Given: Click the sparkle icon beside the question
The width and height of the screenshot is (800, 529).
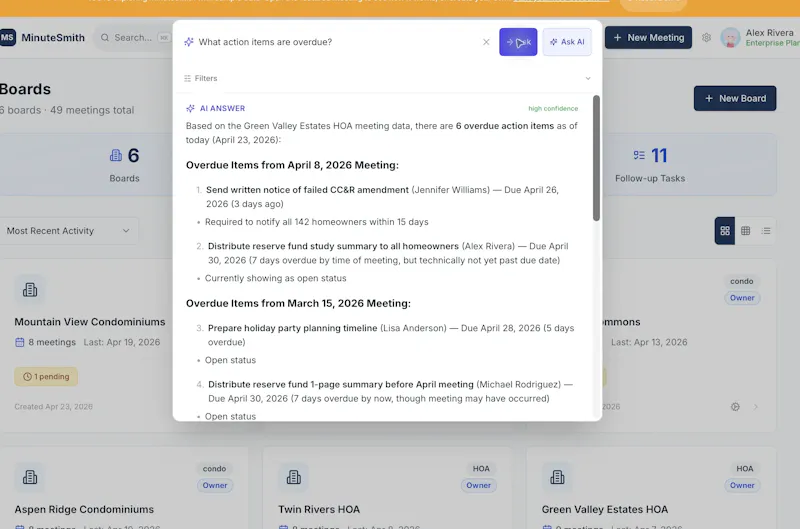Looking at the screenshot, I should [x=189, y=42].
